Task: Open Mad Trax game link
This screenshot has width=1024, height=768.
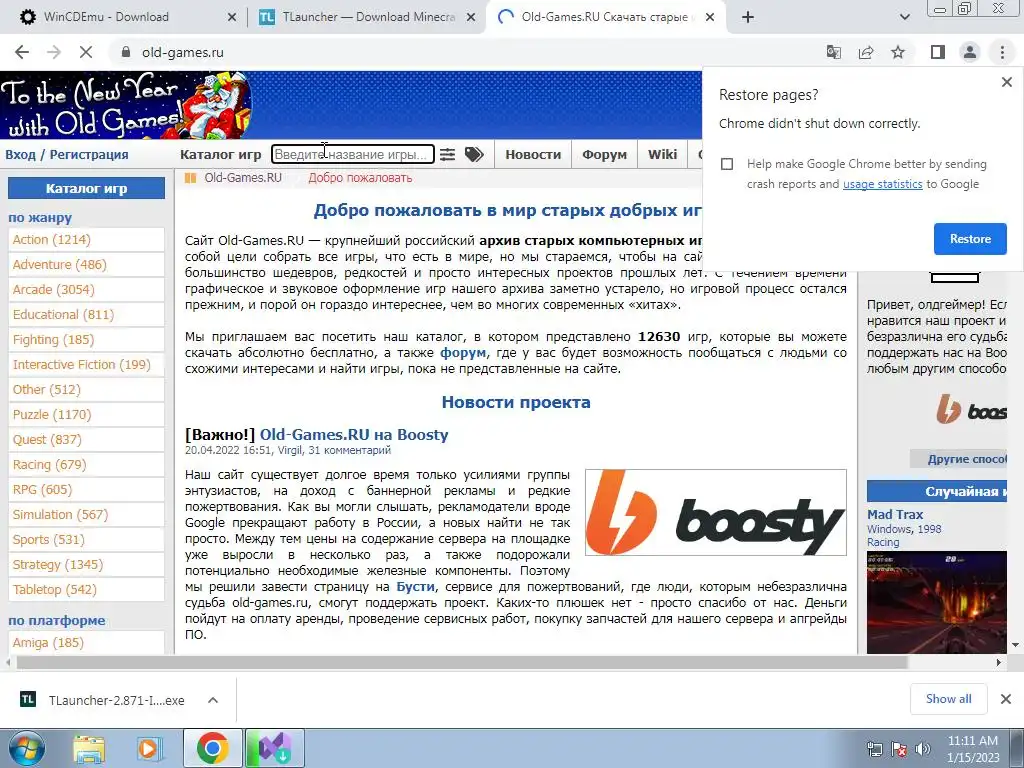Action: pyautogui.click(x=895, y=514)
